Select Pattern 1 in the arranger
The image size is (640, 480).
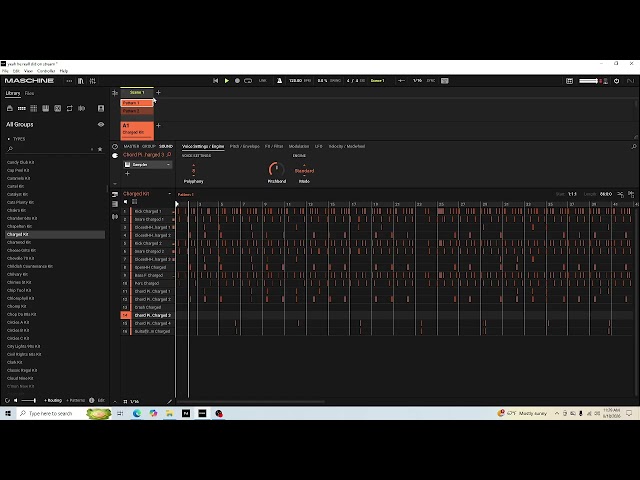point(137,103)
